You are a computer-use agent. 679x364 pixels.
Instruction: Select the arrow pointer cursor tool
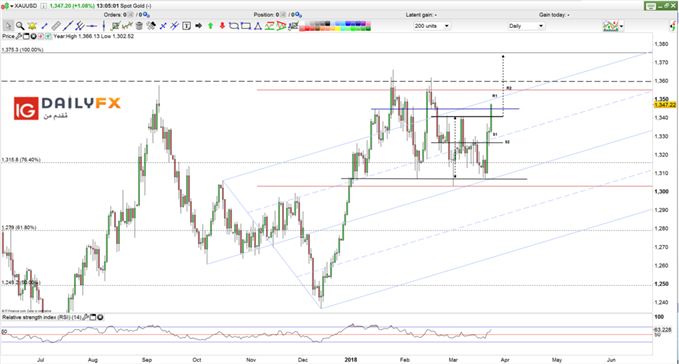(9, 26)
